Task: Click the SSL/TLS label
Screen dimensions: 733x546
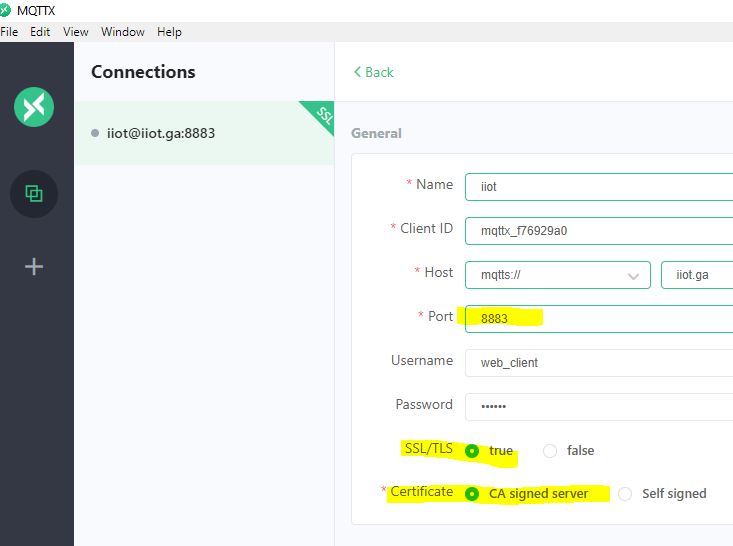Action: pyautogui.click(x=429, y=448)
